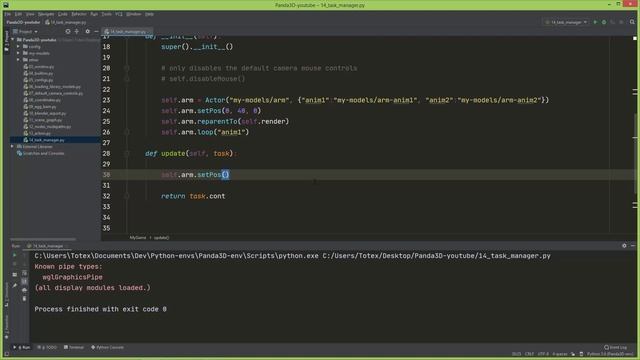Expand the my-models folder
The height and width of the screenshot is (360, 640).
click(18, 53)
